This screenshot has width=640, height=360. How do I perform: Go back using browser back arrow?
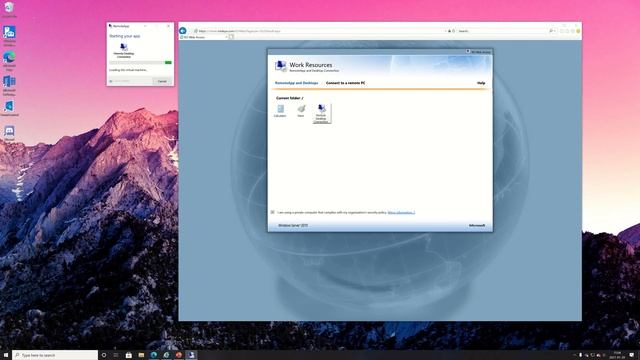(183, 31)
